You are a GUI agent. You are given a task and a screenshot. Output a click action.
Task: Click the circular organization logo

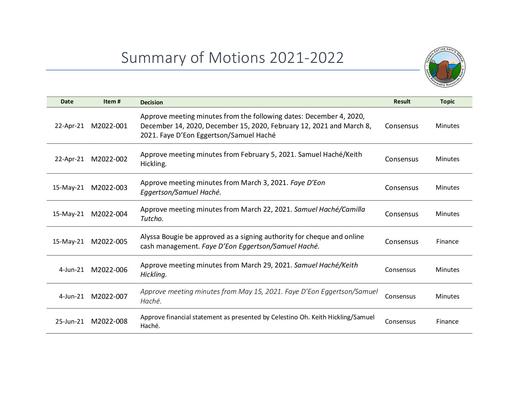pos(445,67)
